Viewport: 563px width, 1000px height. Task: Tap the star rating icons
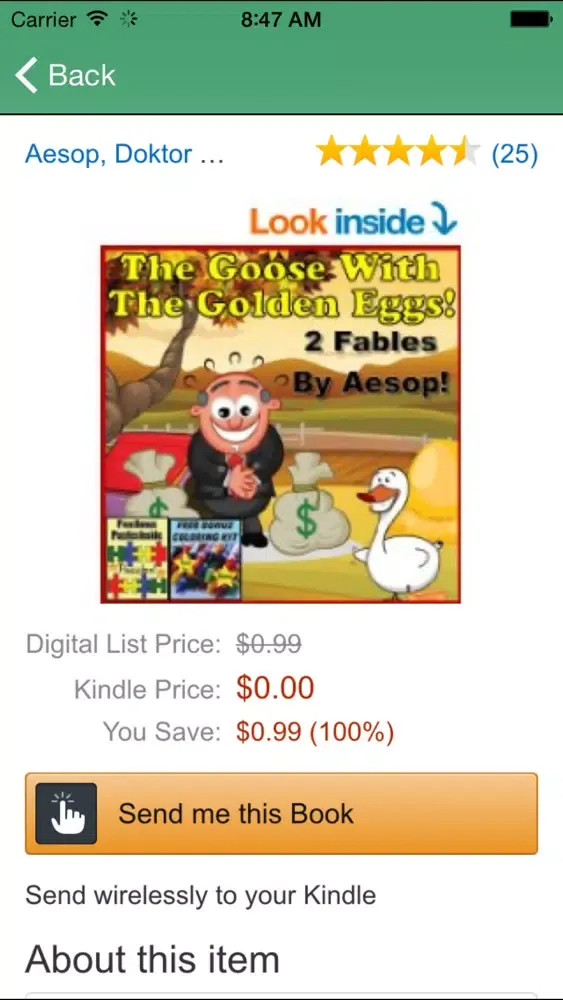pos(398,153)
